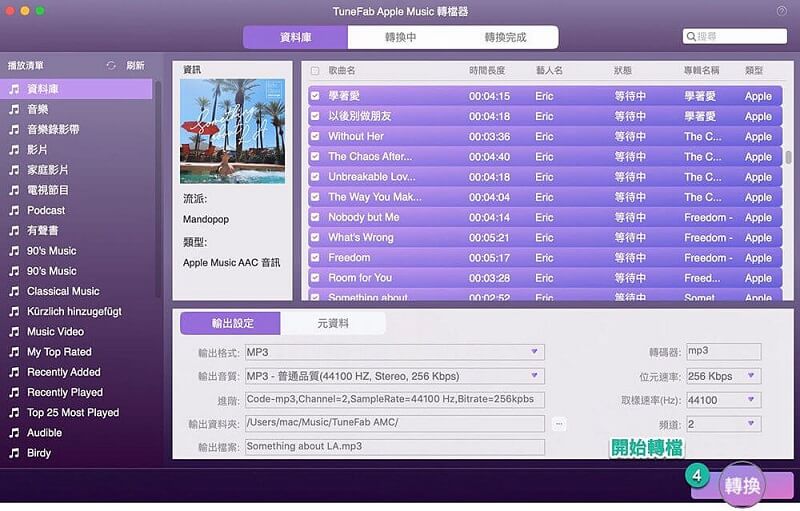The width and height of the screenshot is (800, 511).
Task: Click the music note icon beside 影片
Action: click(14, 150)
